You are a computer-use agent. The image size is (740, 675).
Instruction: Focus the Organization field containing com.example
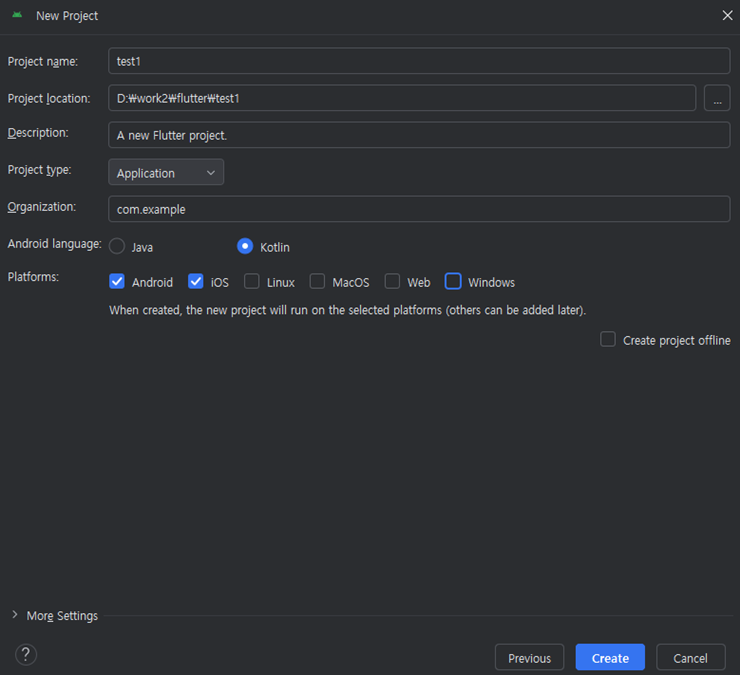(419, 209)
